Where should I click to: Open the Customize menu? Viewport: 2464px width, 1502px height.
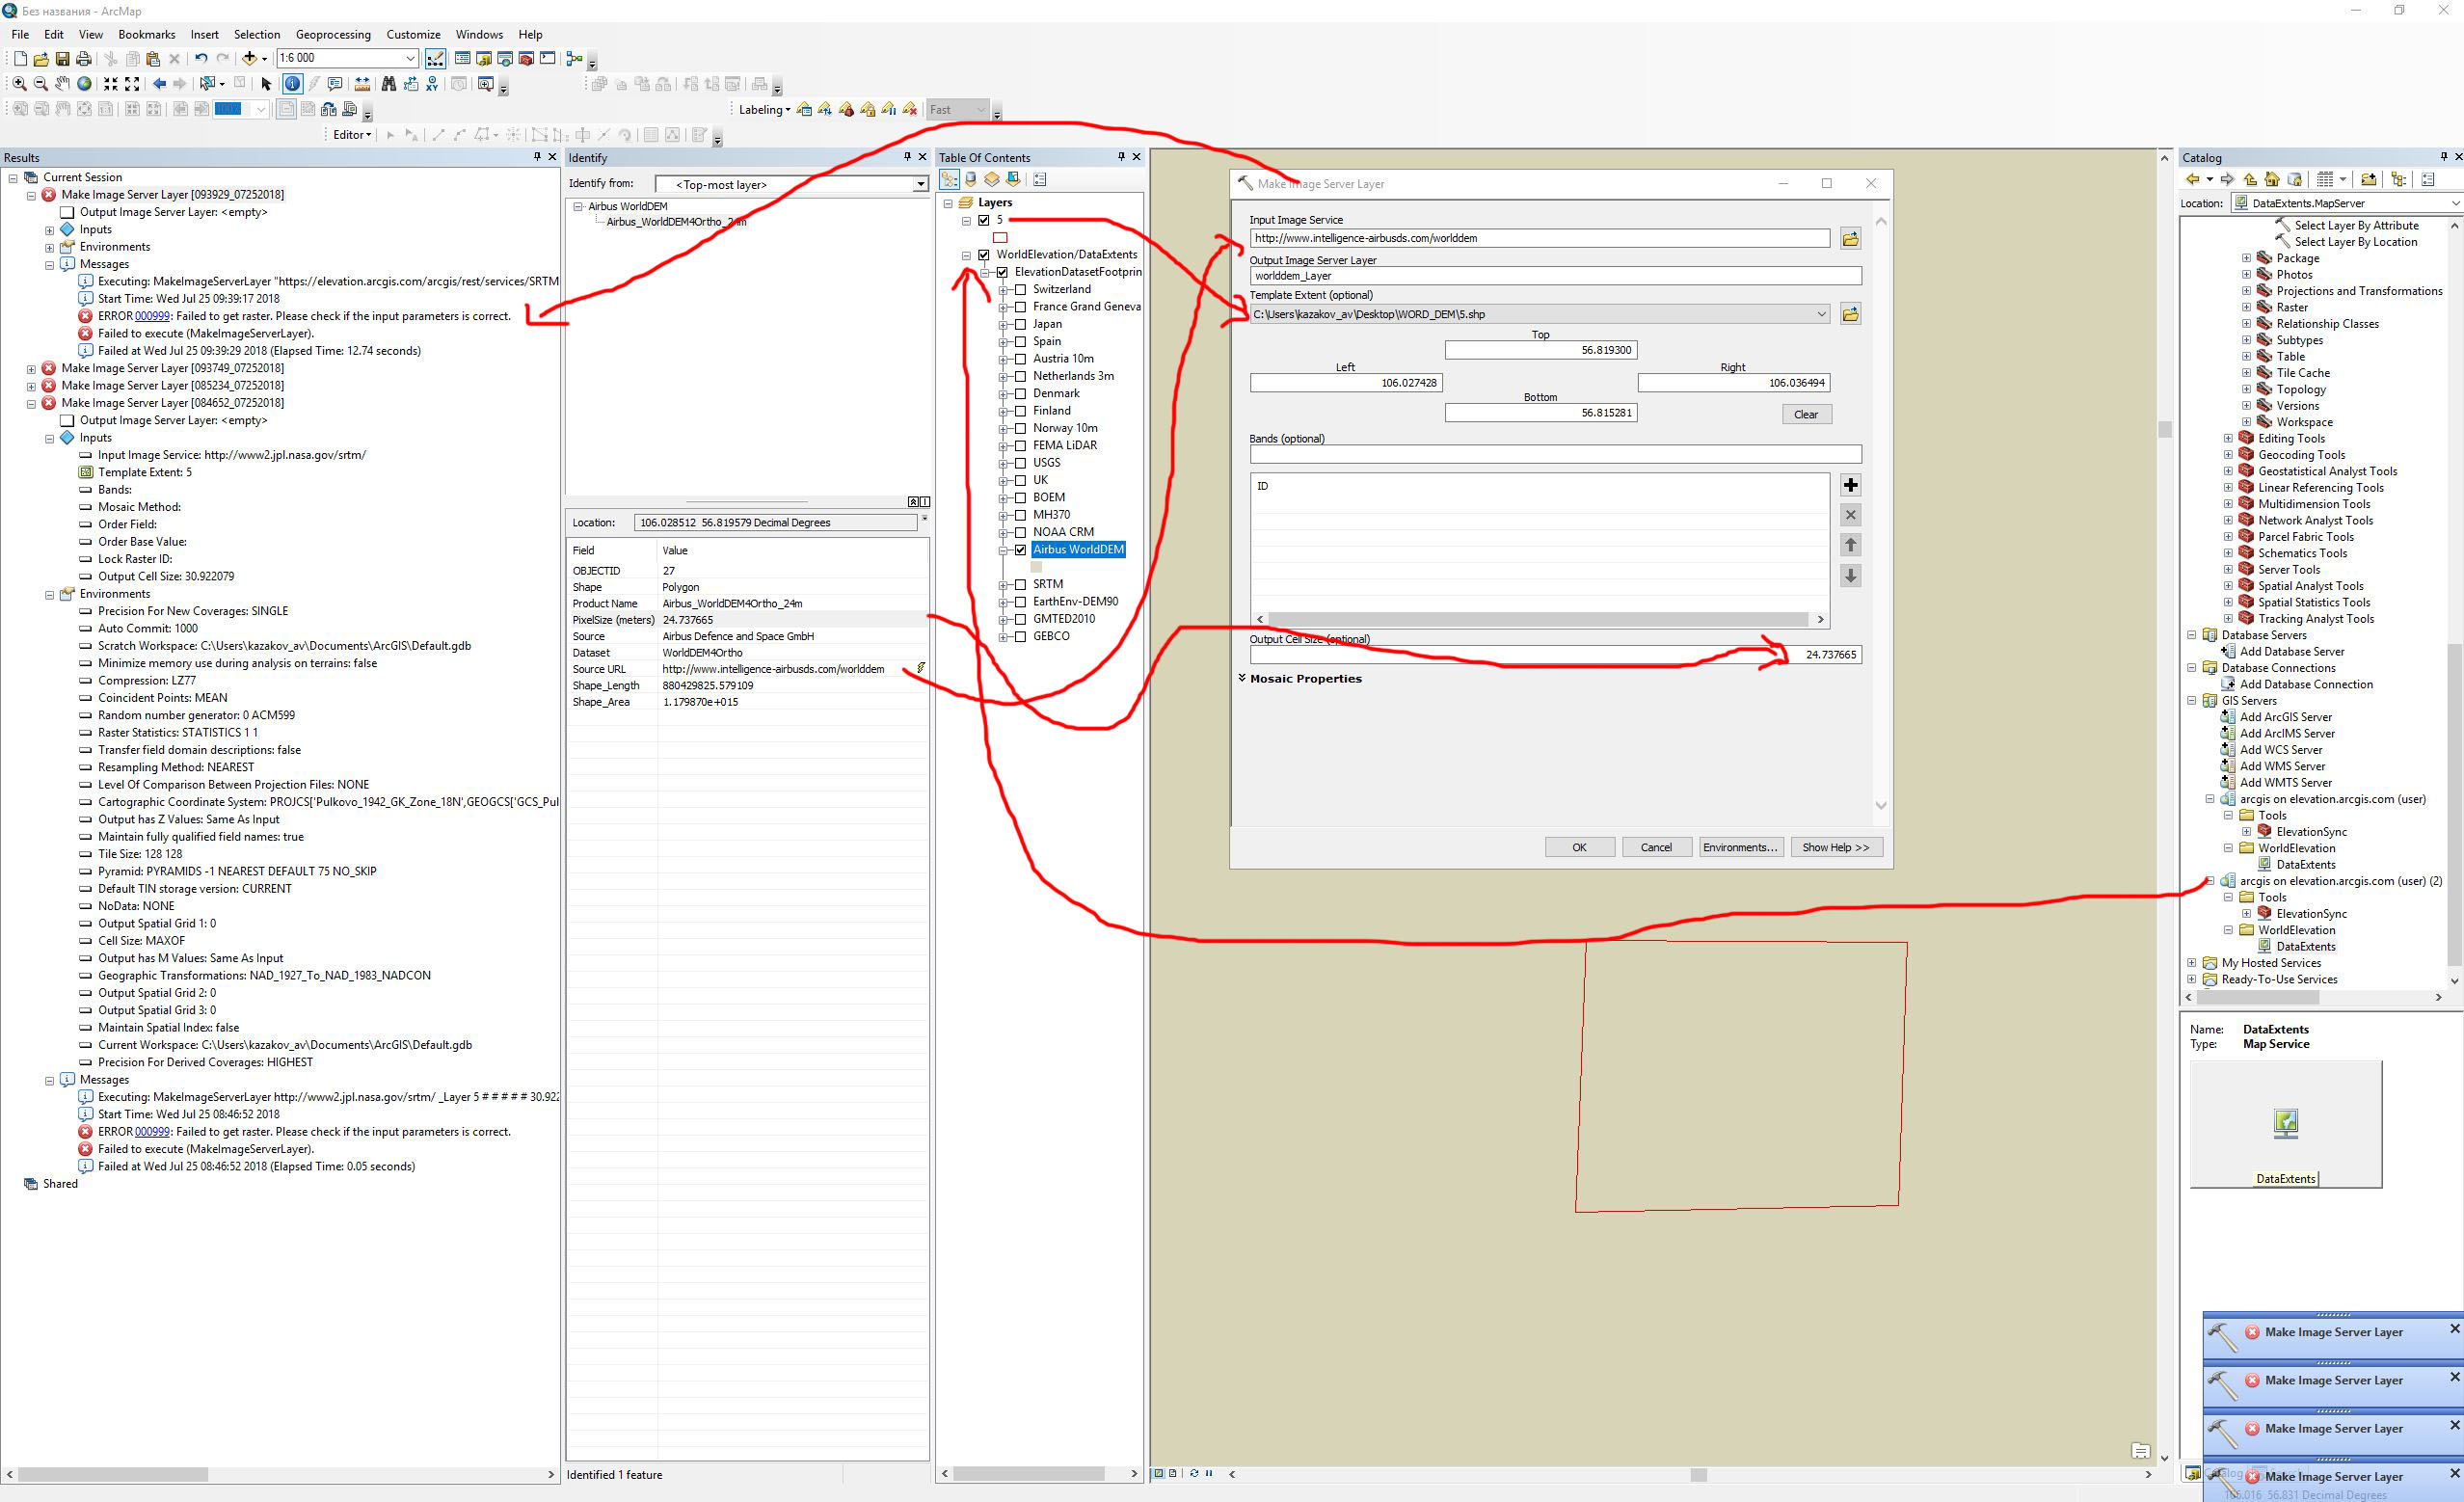tap(413, 34)
